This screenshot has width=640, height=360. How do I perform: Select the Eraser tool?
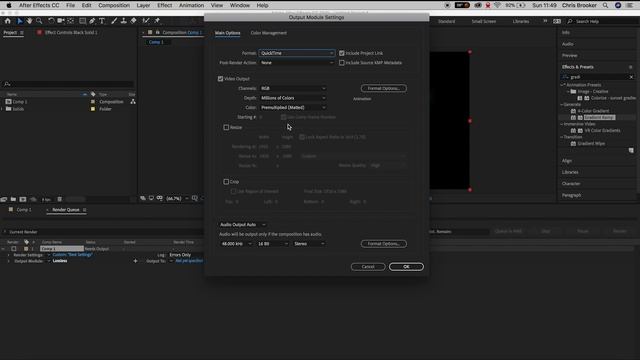click(x=133, y=21)
